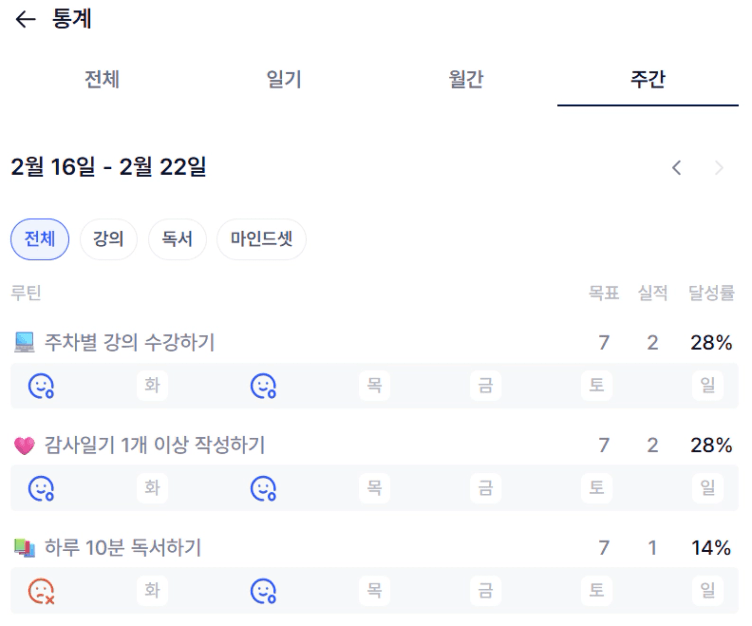Open the 감사일기 1개 이상 작성하기 routine
The height and width of the screenshot is (626, 752).
tap(155, 446)
